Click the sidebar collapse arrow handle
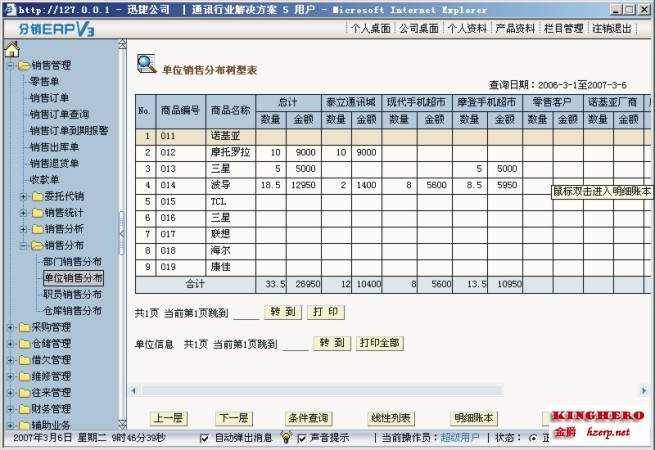 122,234
